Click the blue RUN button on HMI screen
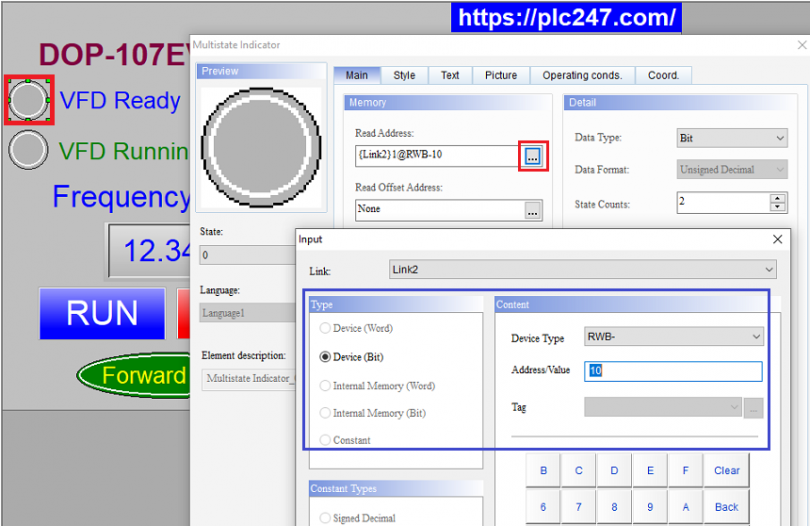Image resolution: width=810 pixels, height=526 pixels. (102, 313)
